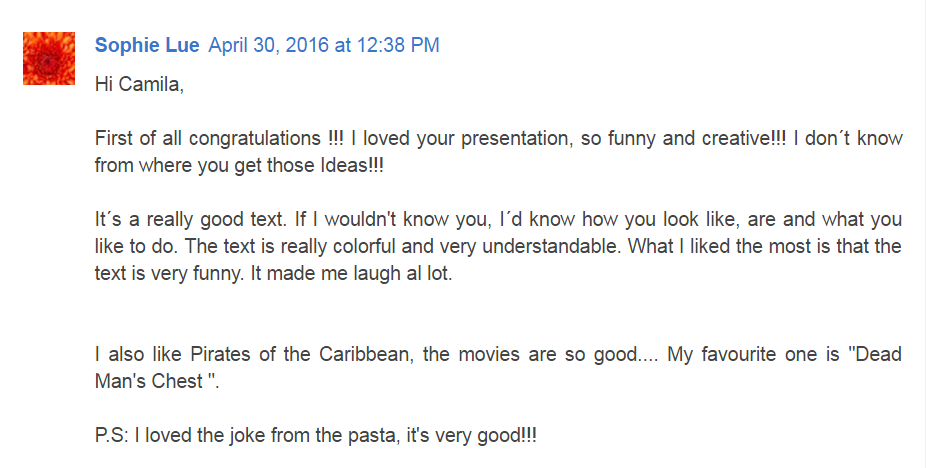Click the "P.S:" text at the comment bottom

coord(112,436)
